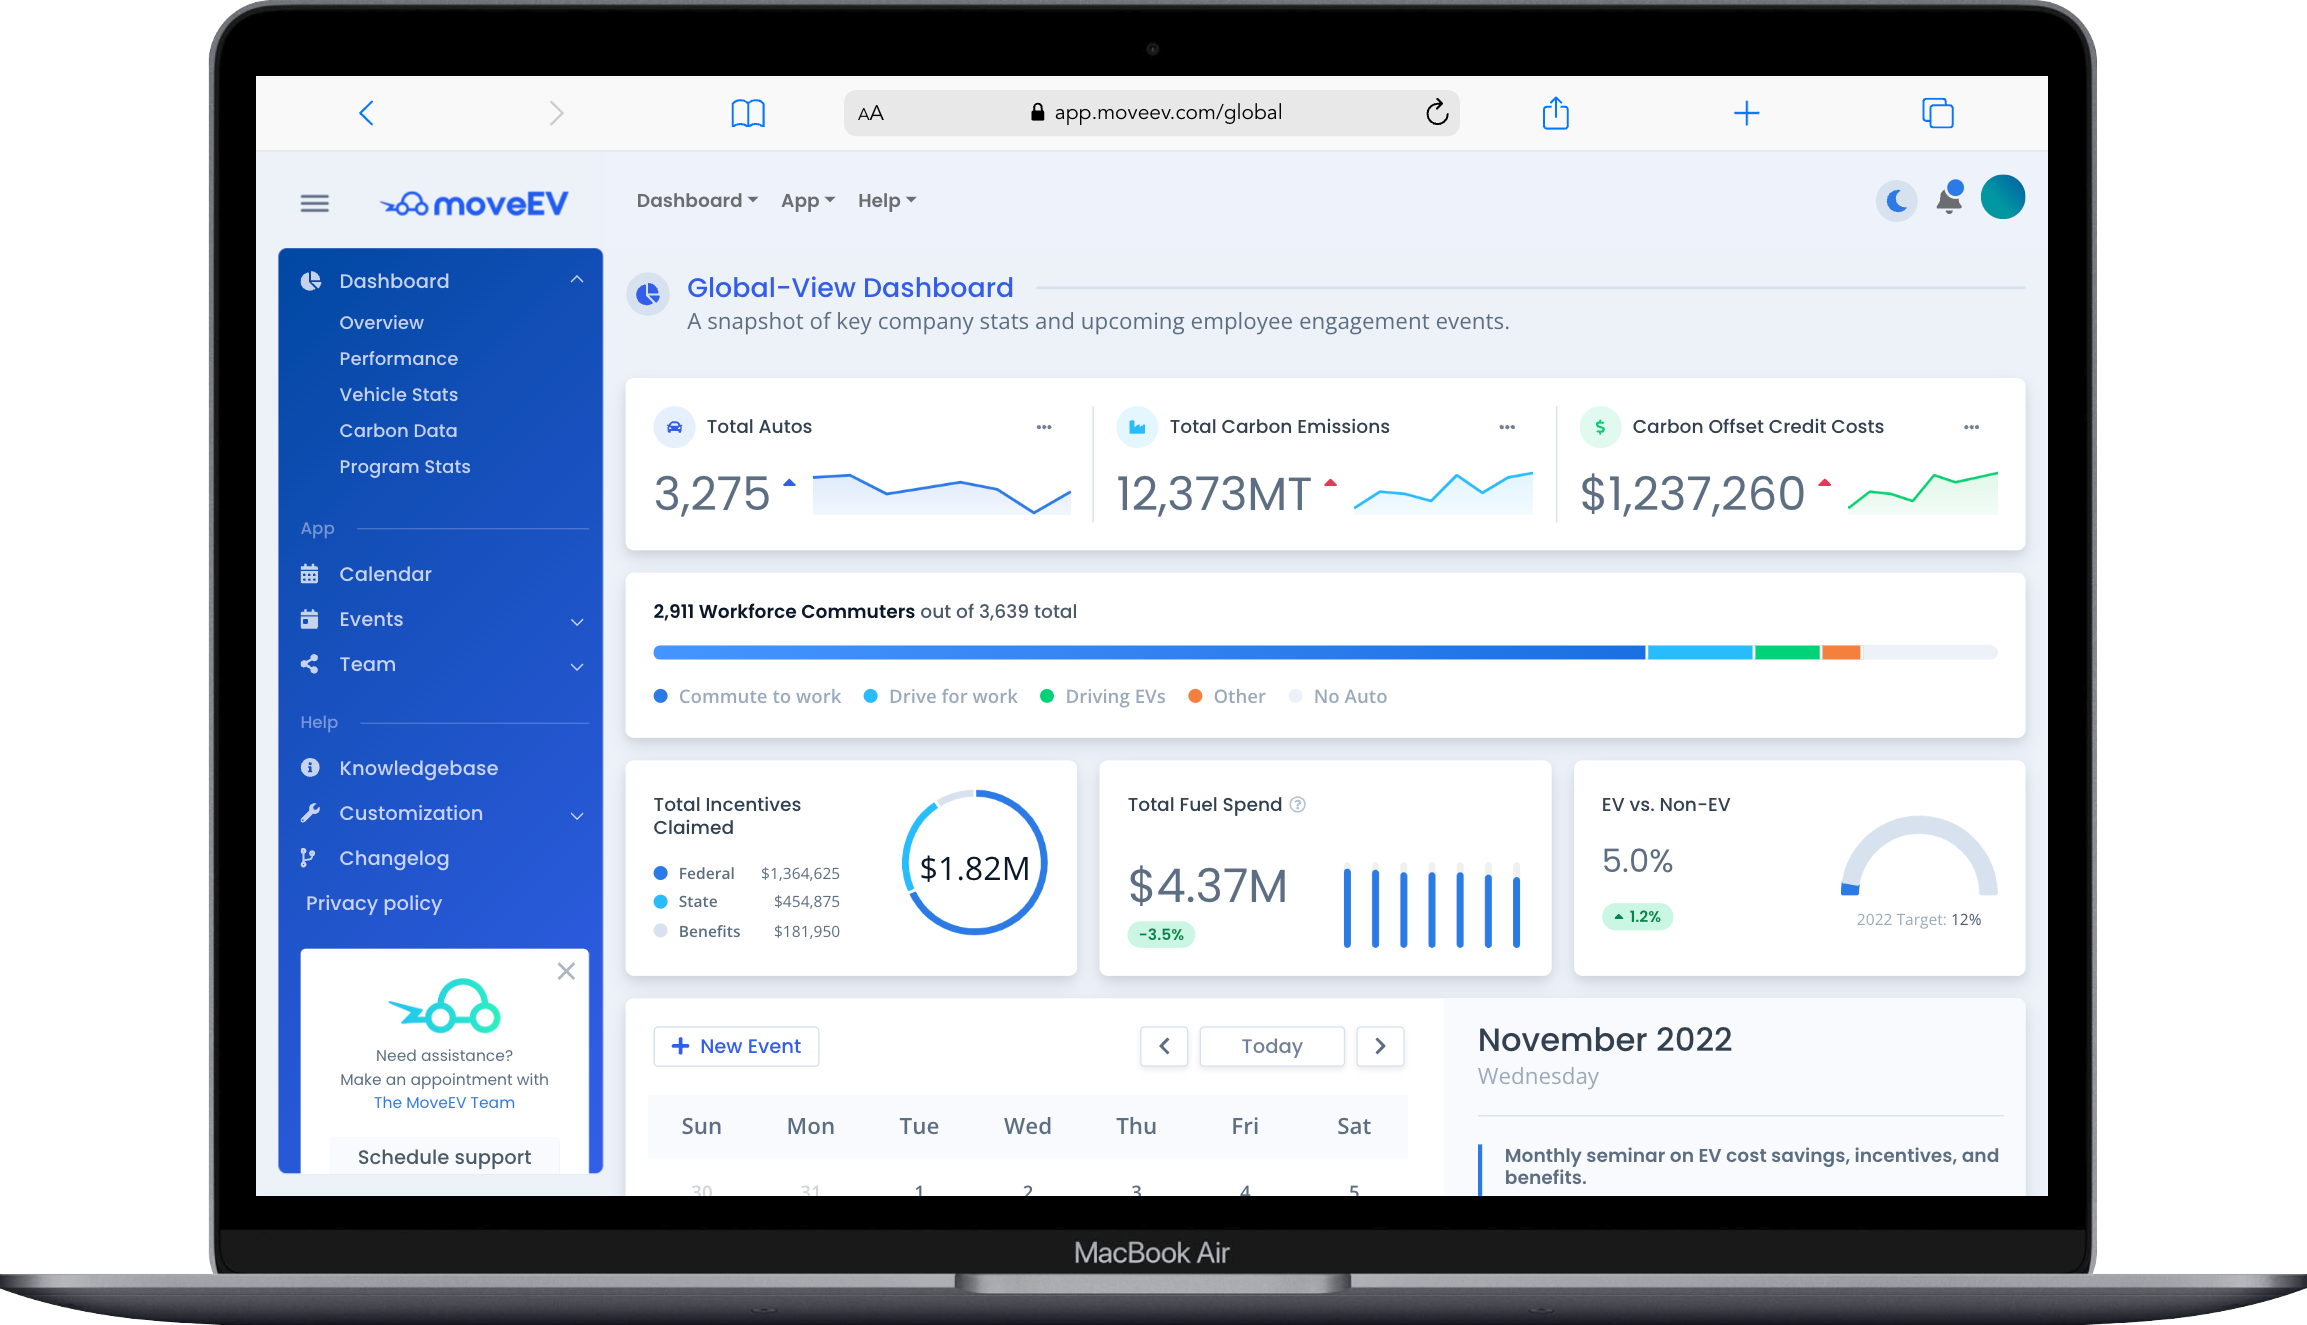Toggle dark mode with the moon icon
The width and height of the screenshot is (2307, 1325).
(x=1896, y=200)
